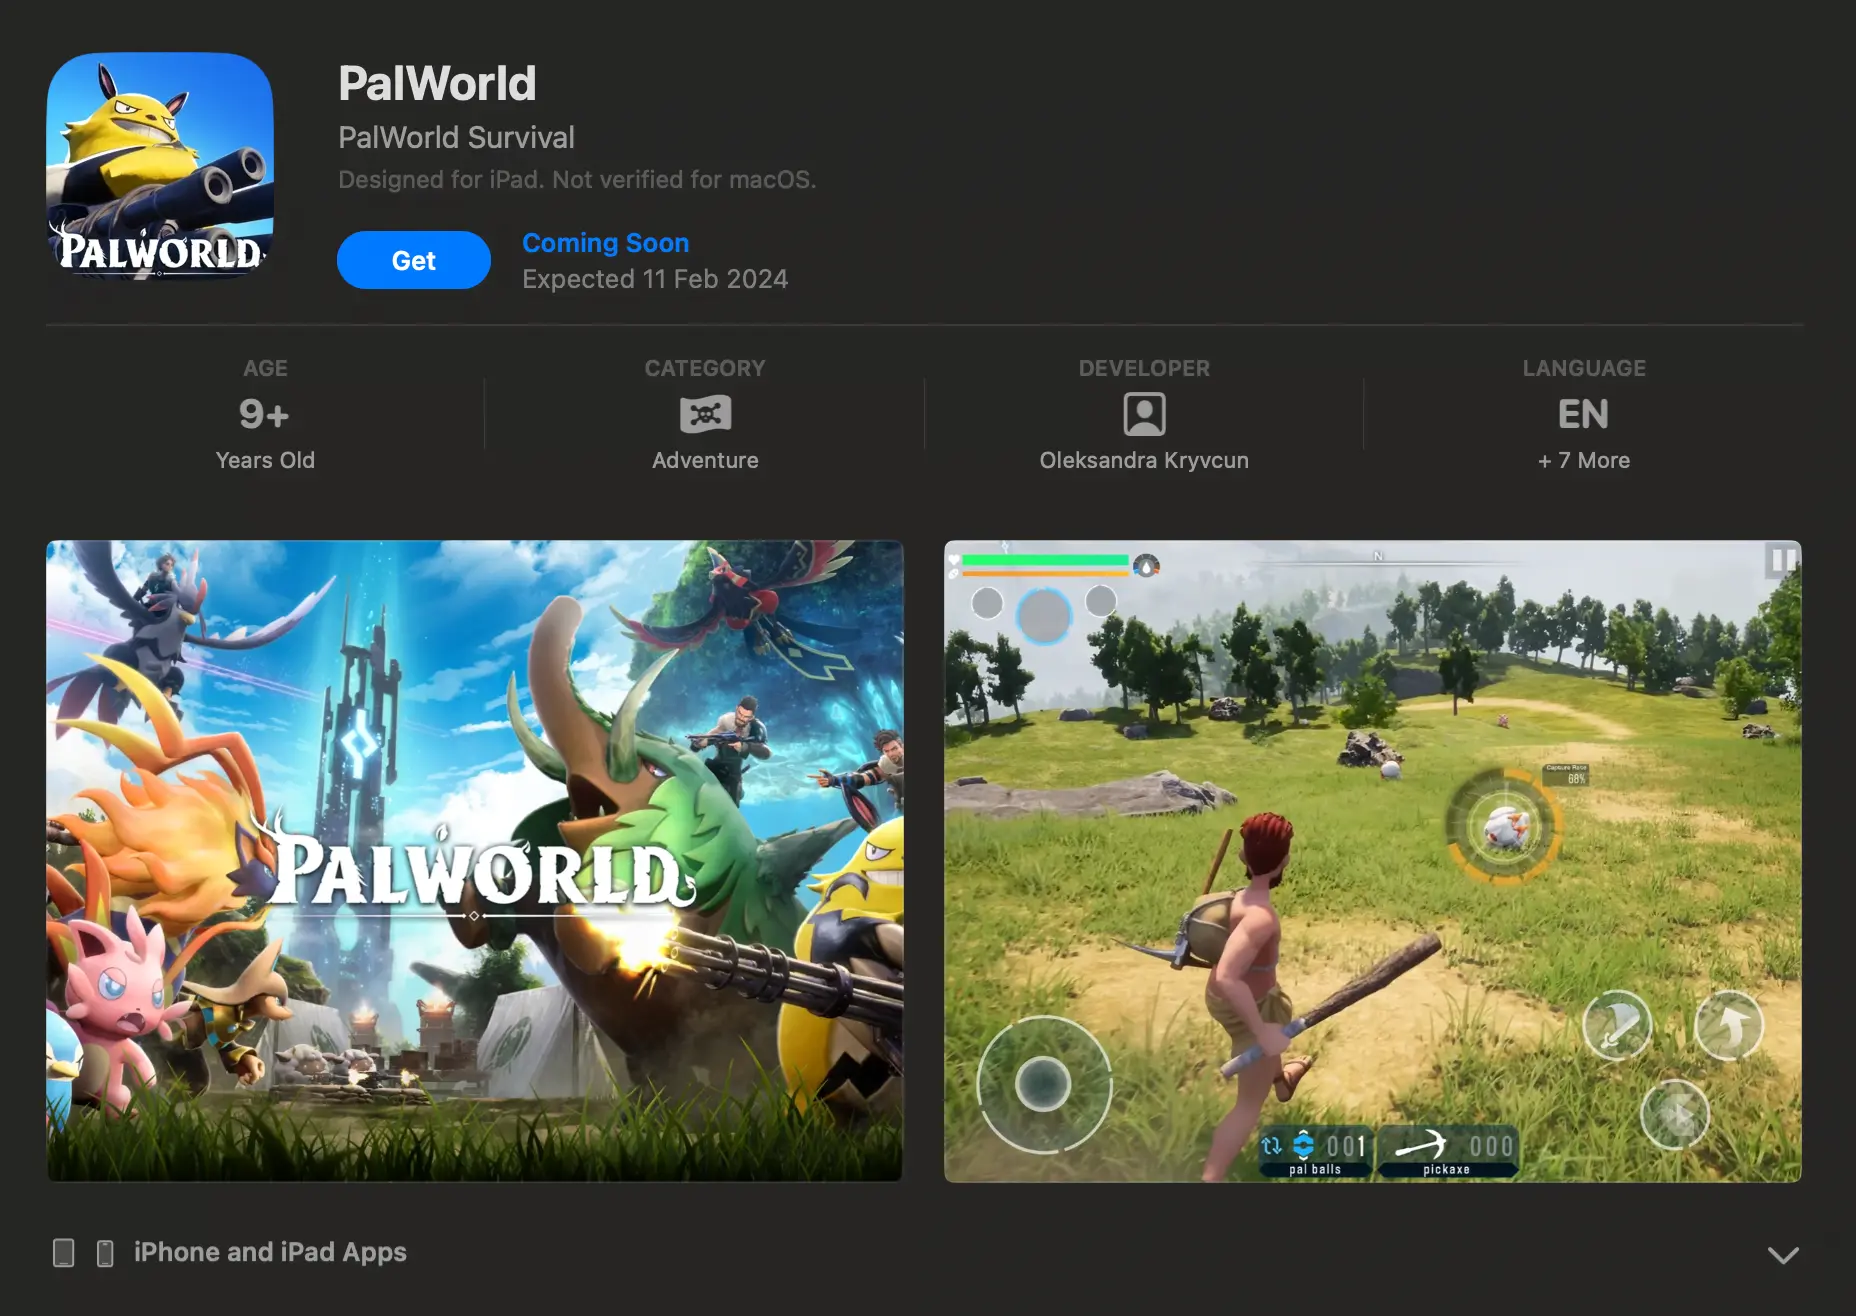
Task: Click the iPad device icon near the bottom
Action: 64,1252
